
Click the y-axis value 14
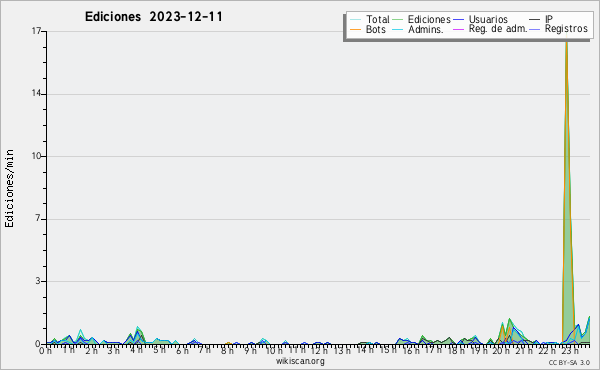tap(36, 93)
